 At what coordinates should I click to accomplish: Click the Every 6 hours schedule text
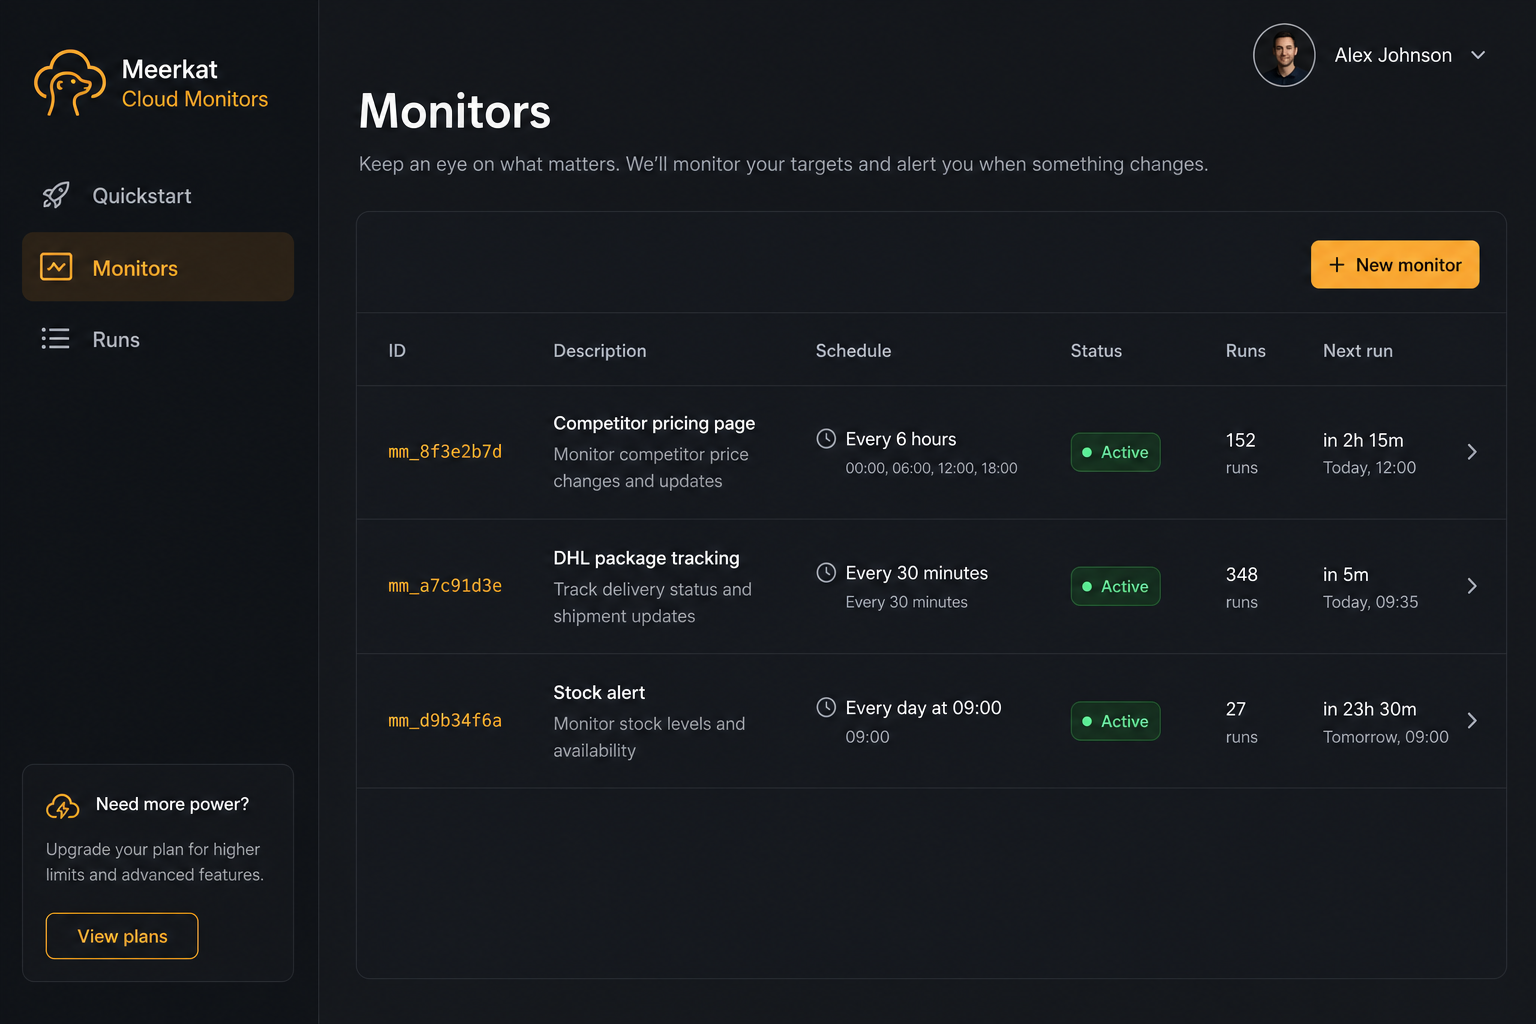pos(901,439)
